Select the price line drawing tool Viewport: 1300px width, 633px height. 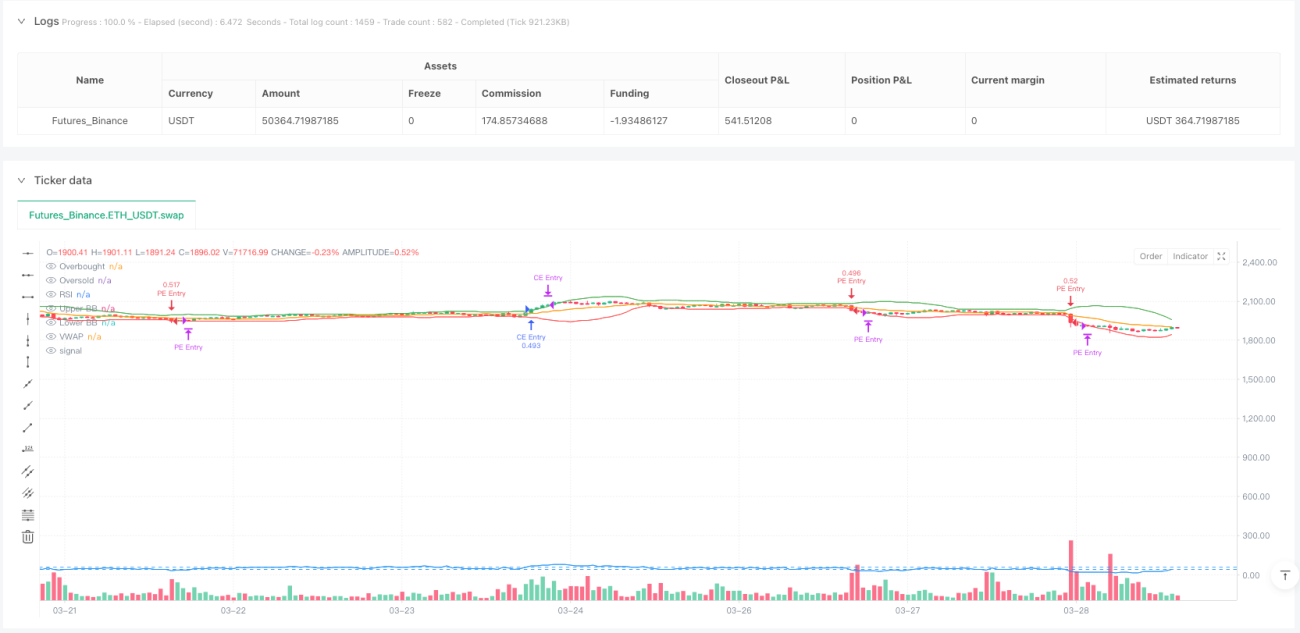tap(28, 449)
